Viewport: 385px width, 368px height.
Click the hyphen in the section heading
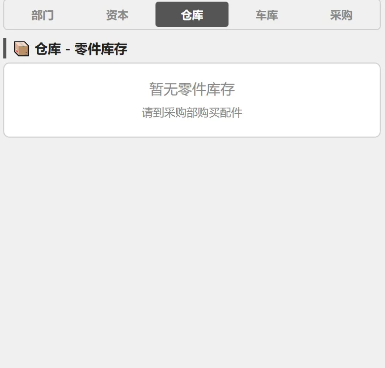(68, 50)
